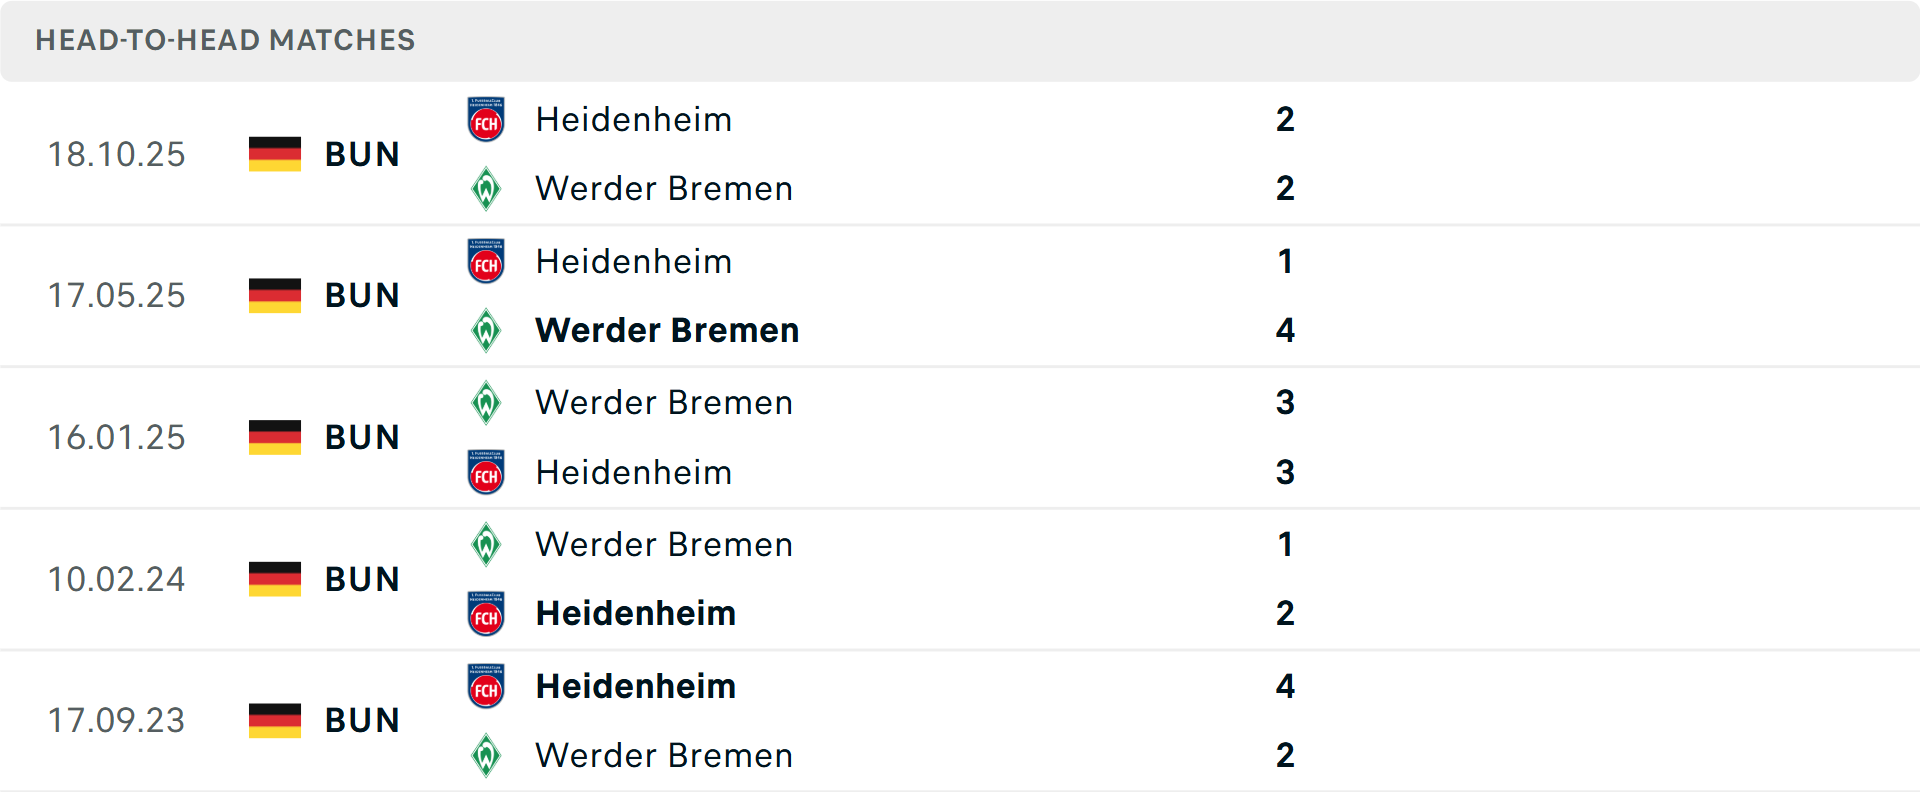Click the FCH club badge in the 17.09.23 match
The image size is (1920, 792).
pos(486,687)
